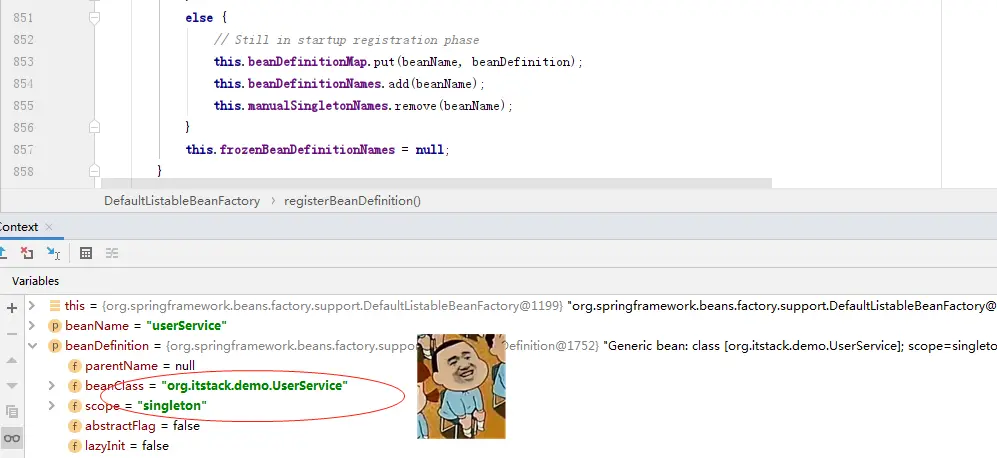Click line number 854 in gutter
The image size is (997, 458).
point(23,84)
